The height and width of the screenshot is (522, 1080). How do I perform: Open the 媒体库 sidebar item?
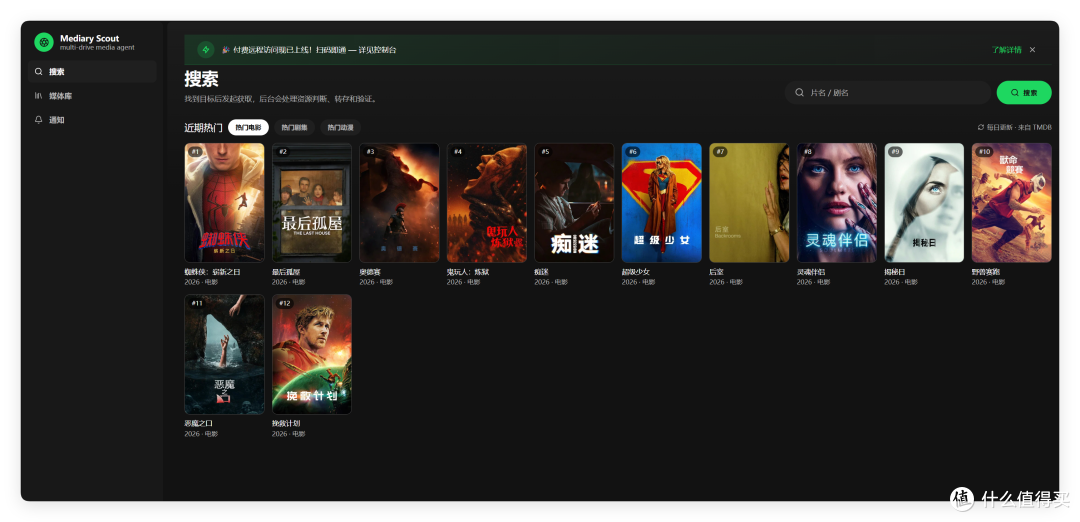pyautogui.click(x=92, y=96)
